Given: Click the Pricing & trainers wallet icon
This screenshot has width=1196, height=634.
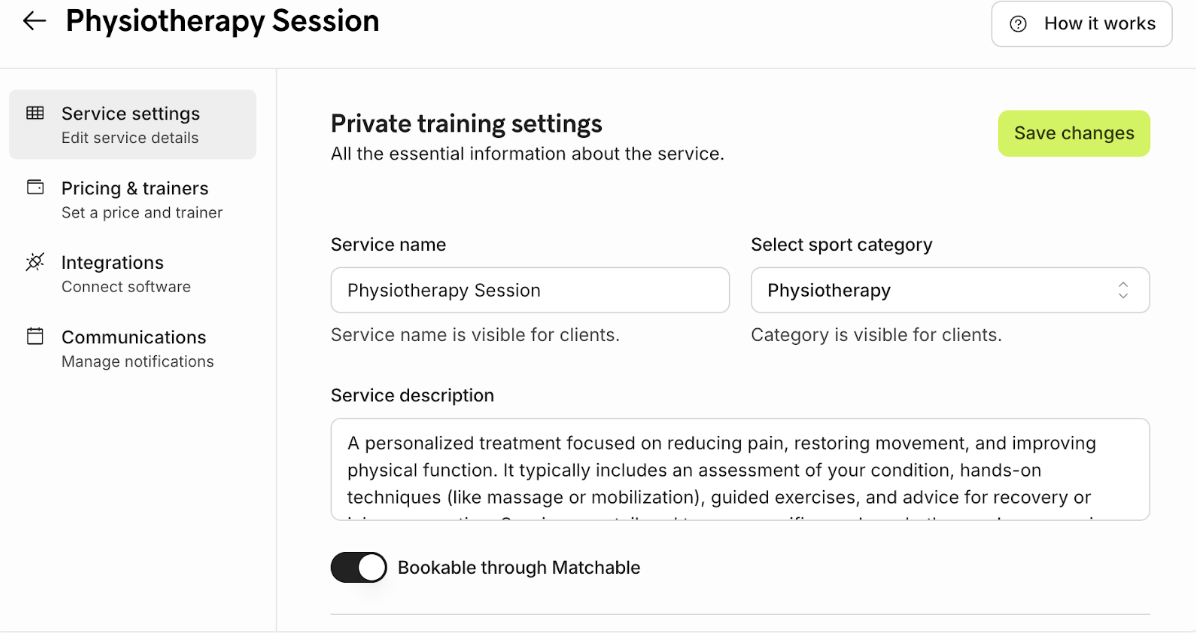Looking at the screenshot, I should coord(35,187).
